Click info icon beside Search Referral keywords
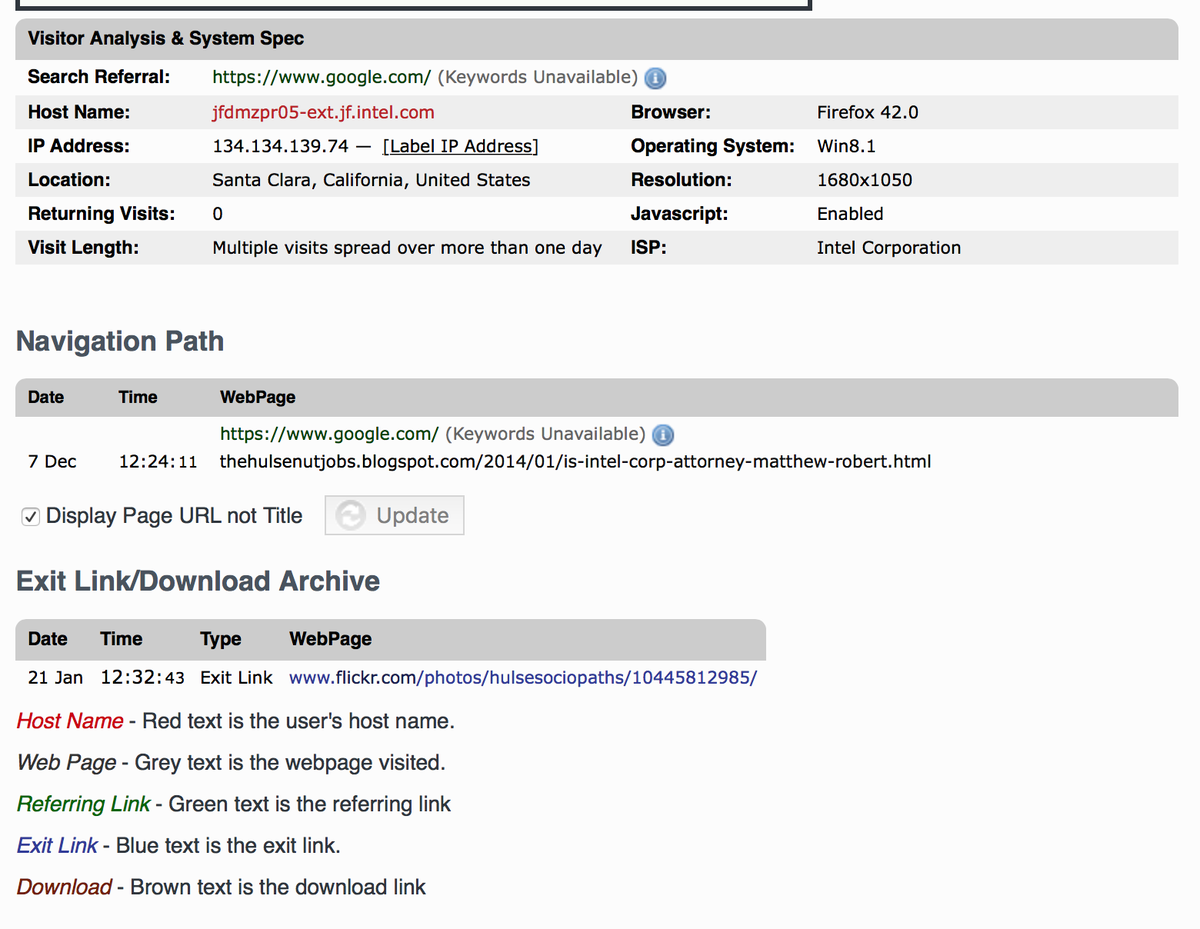This screenshot has width=1200, height=929. (656, 78)
